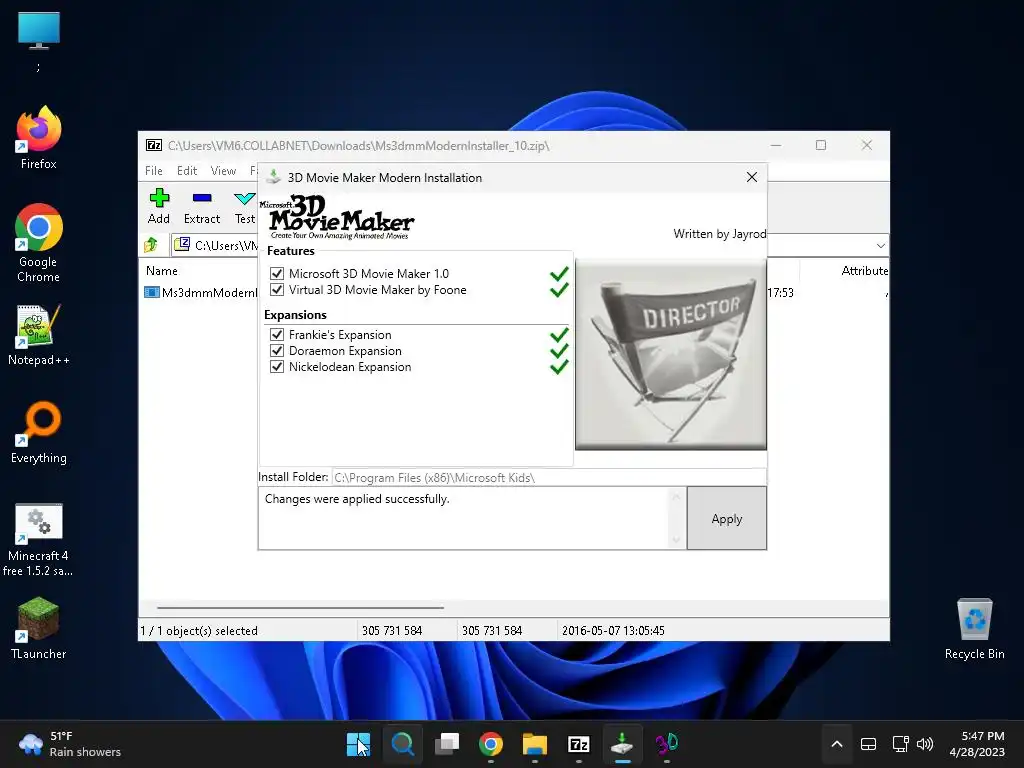The image size is (1024, 768).
Task: Open taskbar Search
Action: pos(402,744)
